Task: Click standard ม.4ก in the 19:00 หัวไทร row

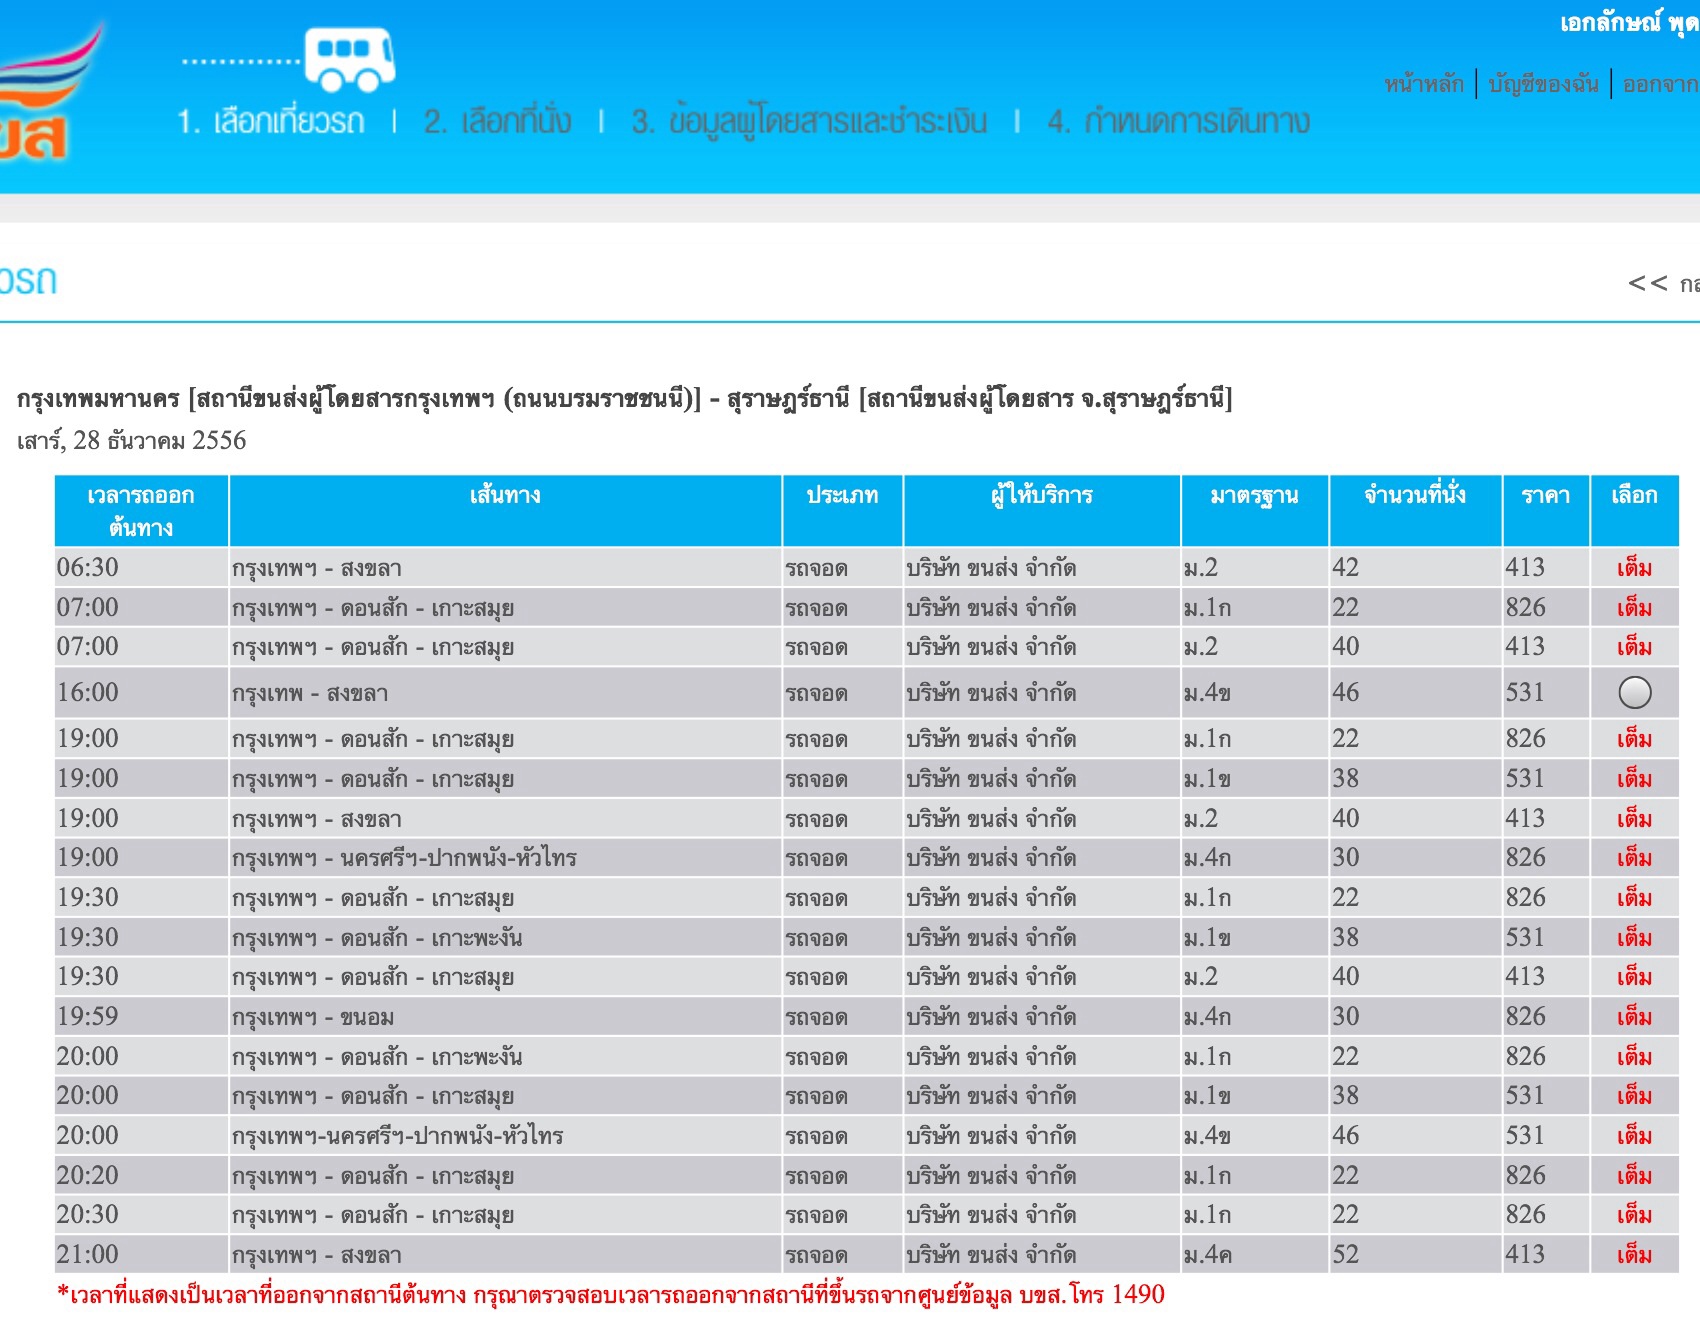Action: pyautogui.click(x=1207, y=858)
